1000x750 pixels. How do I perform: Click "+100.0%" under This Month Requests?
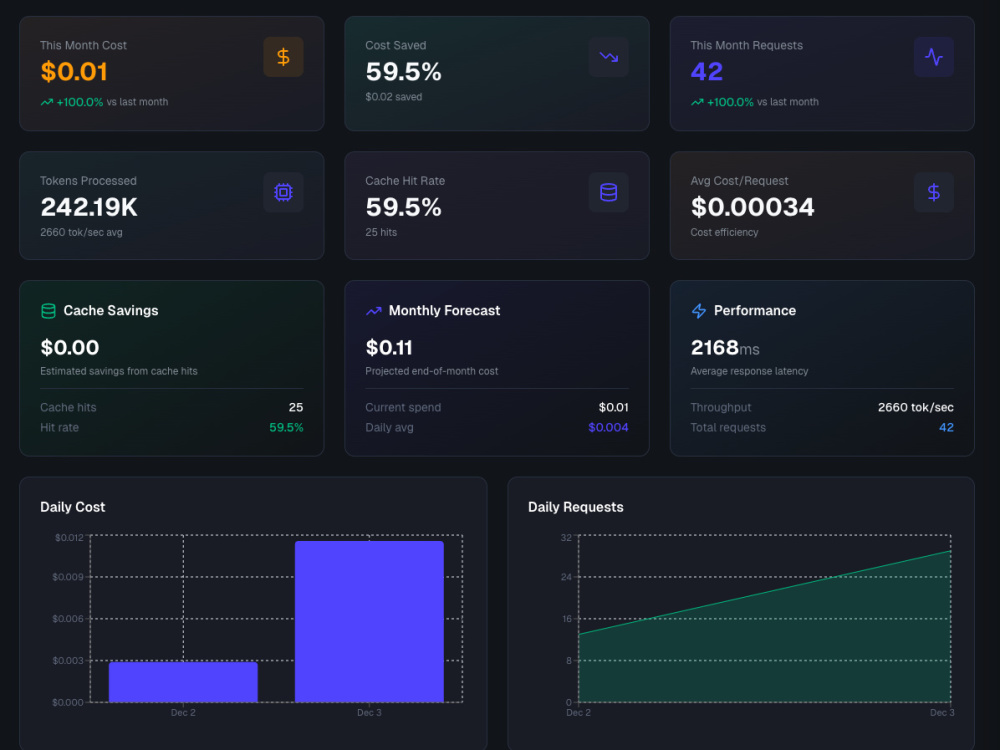click(730, 102)
